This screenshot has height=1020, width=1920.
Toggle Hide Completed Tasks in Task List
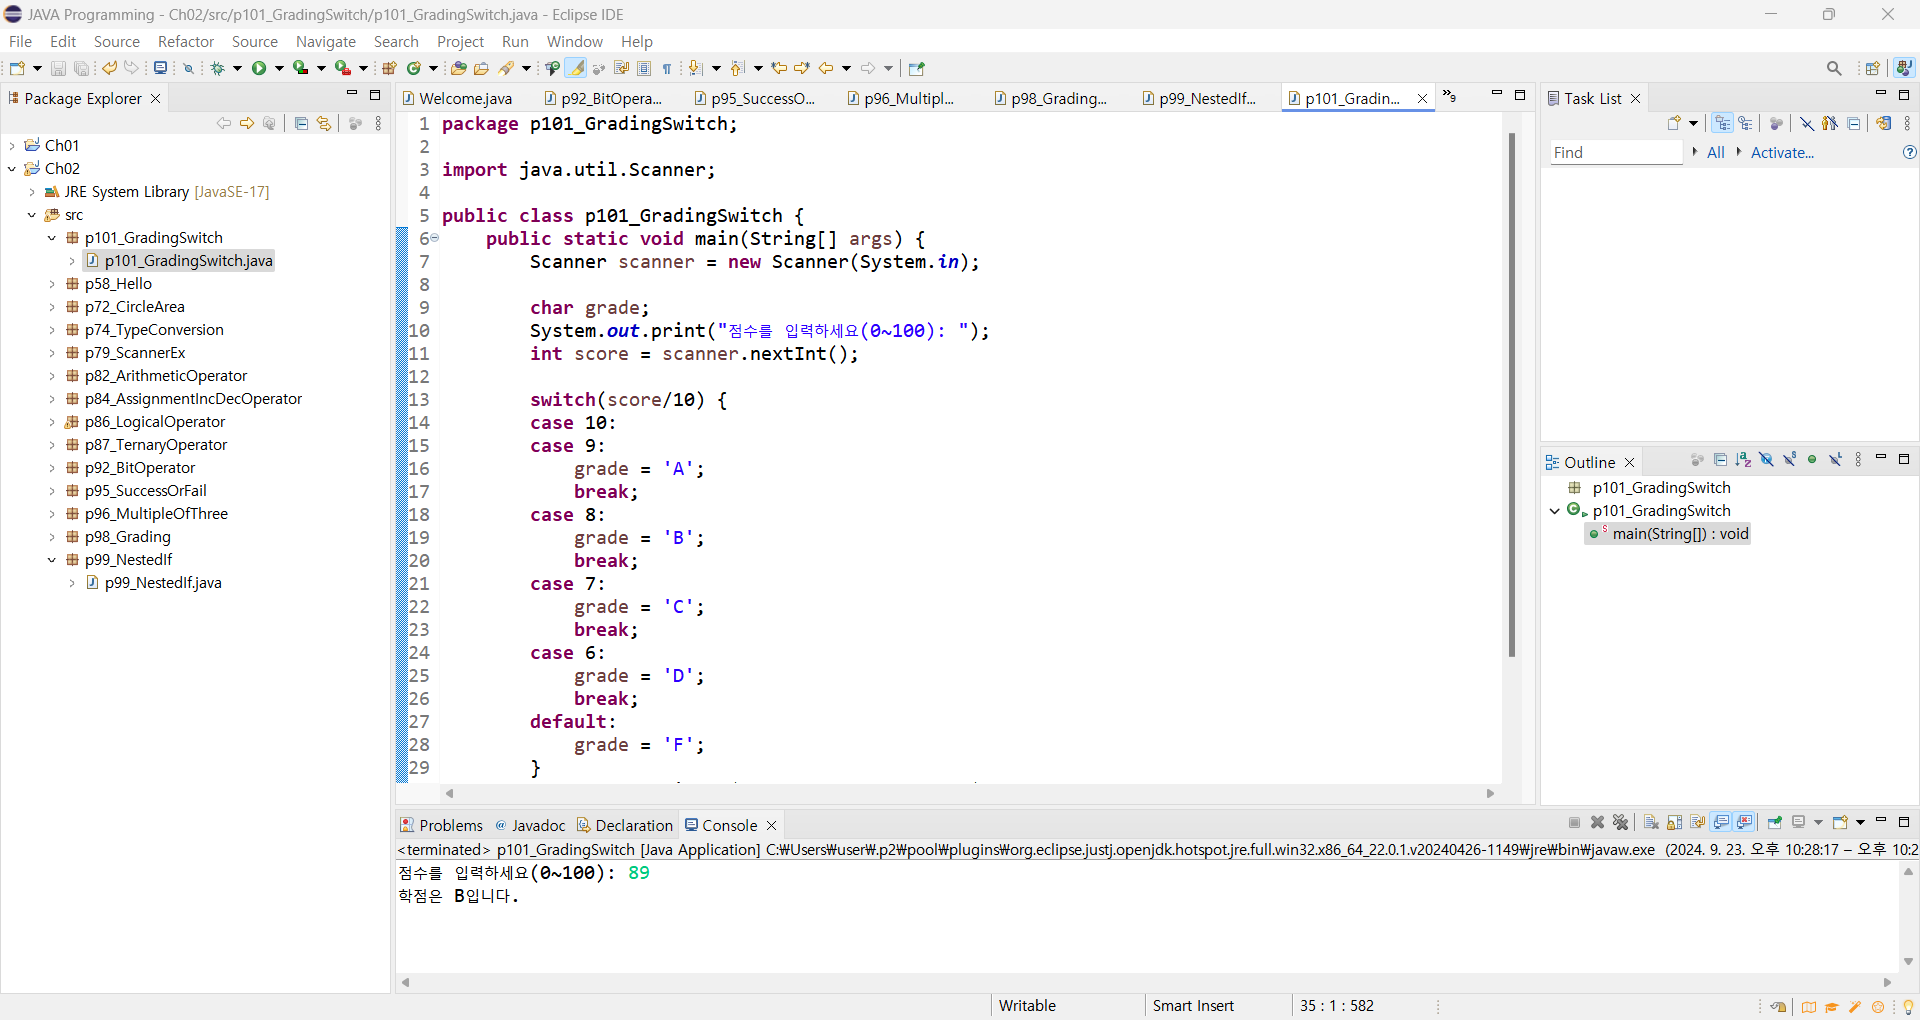click(x=1806, y=123)
